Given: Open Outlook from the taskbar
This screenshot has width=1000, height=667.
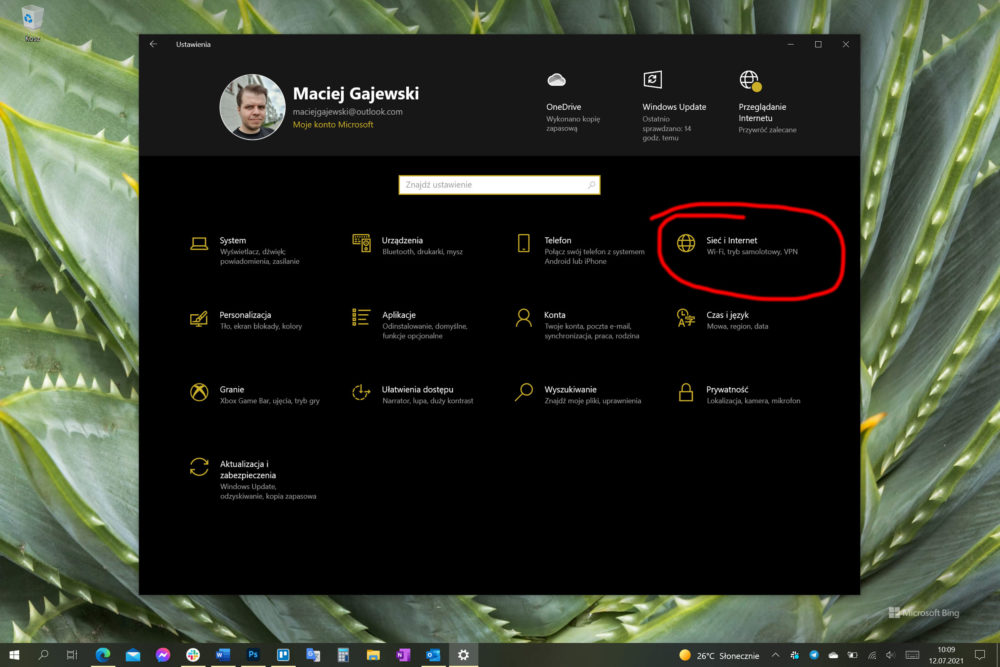Looking at the screenshot, I should coord(433,655).
